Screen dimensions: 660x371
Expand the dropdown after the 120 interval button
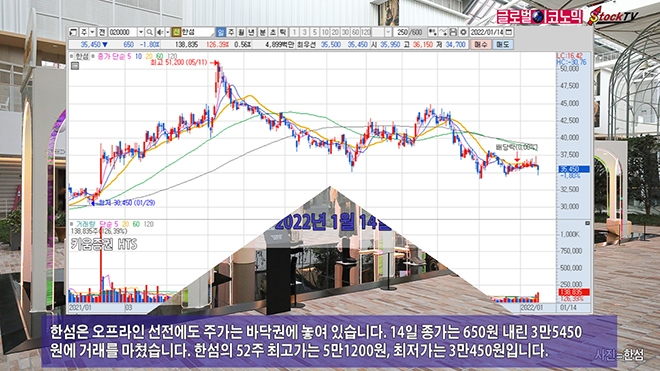point(388,32)
